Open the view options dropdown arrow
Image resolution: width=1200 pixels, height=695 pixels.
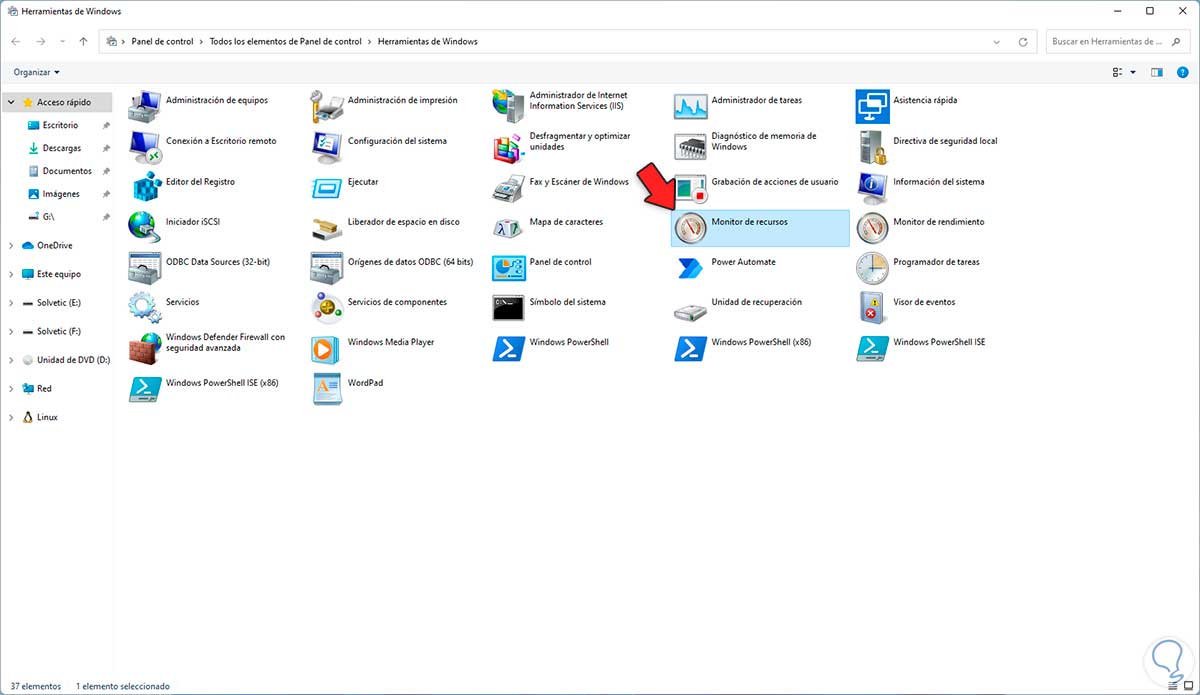coord(1133,72)
